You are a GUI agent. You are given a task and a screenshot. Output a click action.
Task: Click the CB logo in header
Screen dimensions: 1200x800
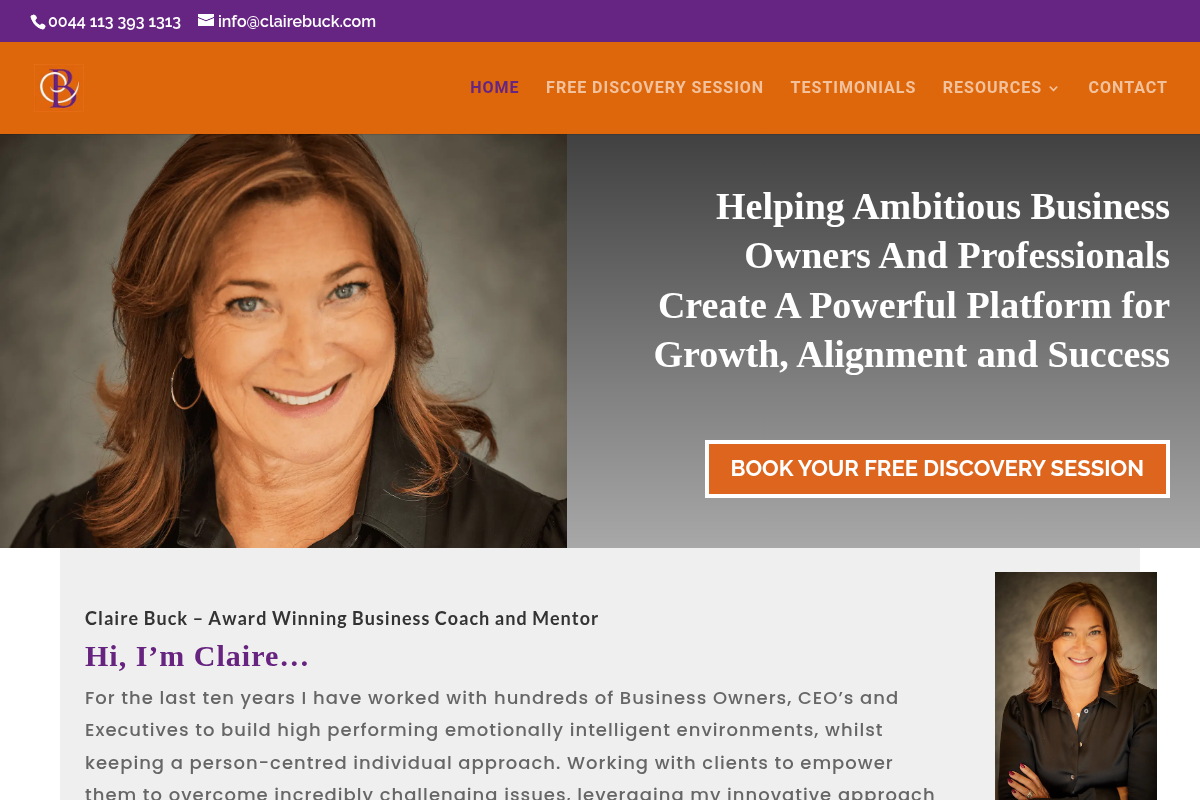point(58,88)
